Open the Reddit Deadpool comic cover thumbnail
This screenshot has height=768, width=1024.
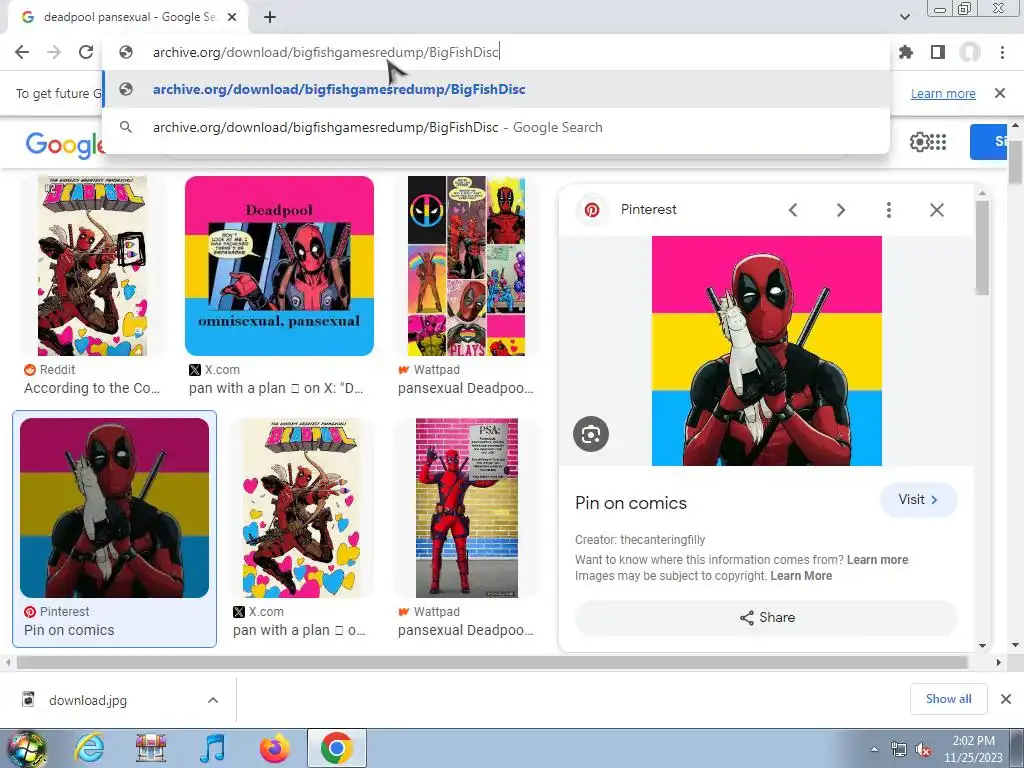93,266
